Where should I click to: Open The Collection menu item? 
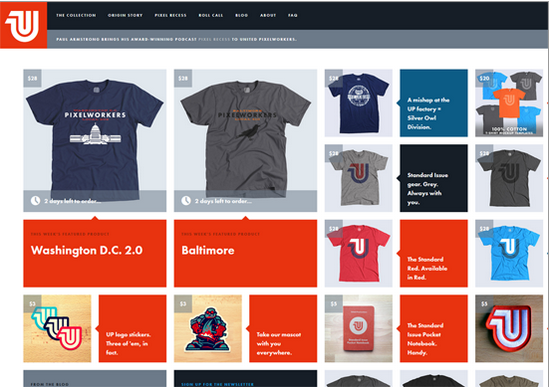76,15
